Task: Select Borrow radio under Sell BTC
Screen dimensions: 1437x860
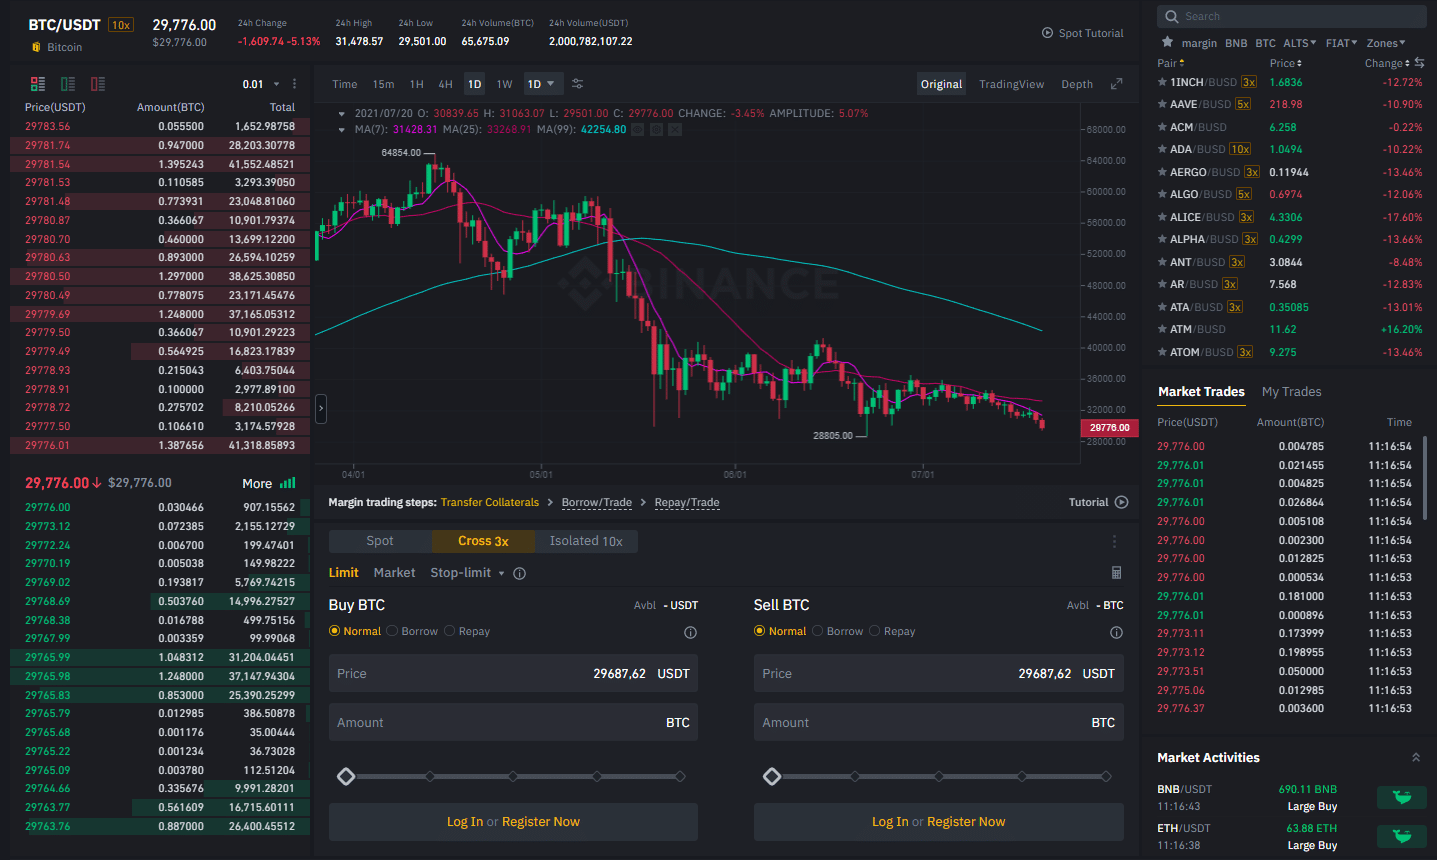Action: coord(818,631)
